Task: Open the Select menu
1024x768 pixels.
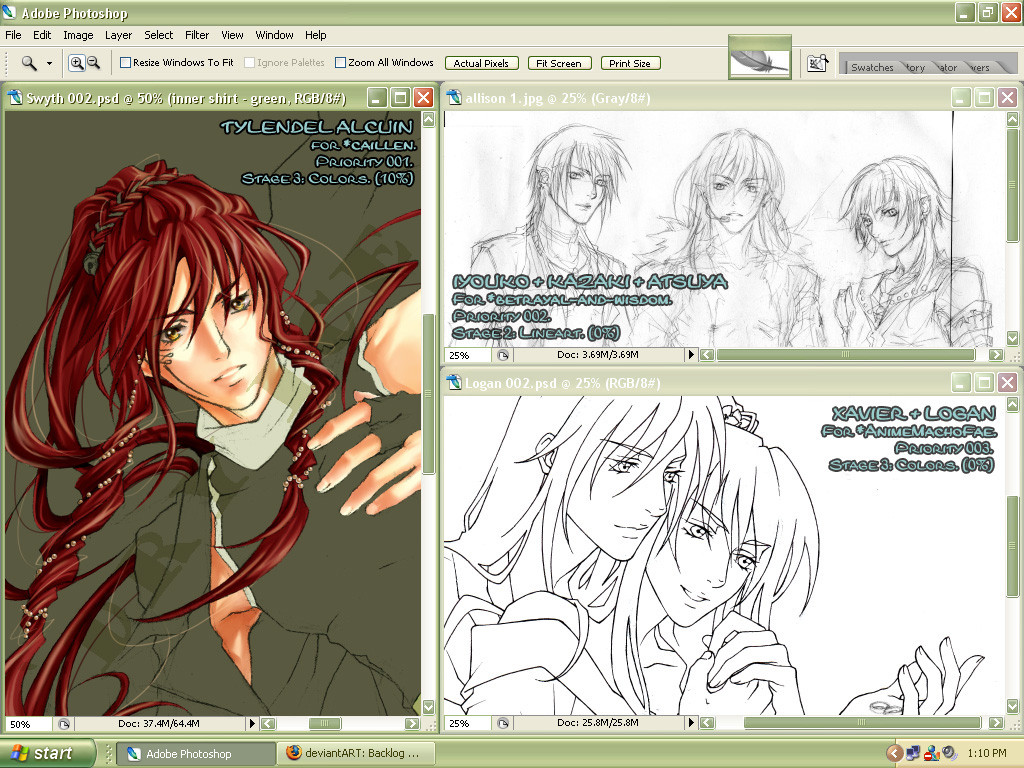Action: click(x=159, y=35)
